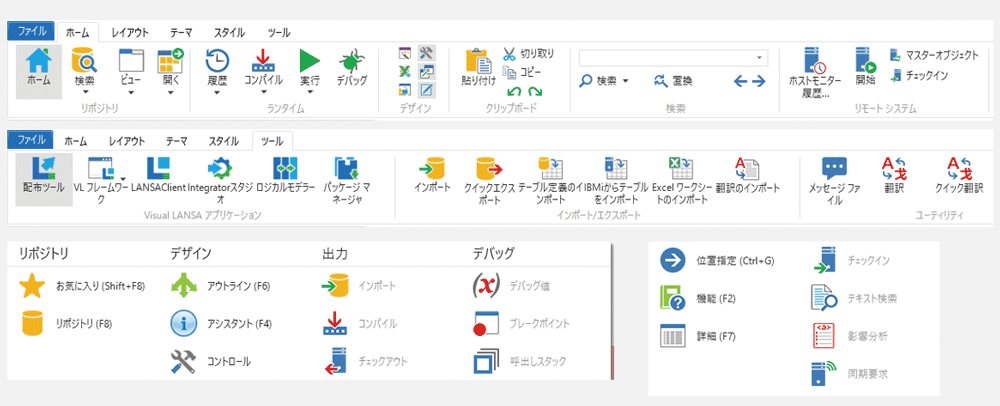Image resolution: width=1000 pixels, height=406 pixels.
Task: Expand the 検索 repository dropdown
Action: click(x=84, y=93)
